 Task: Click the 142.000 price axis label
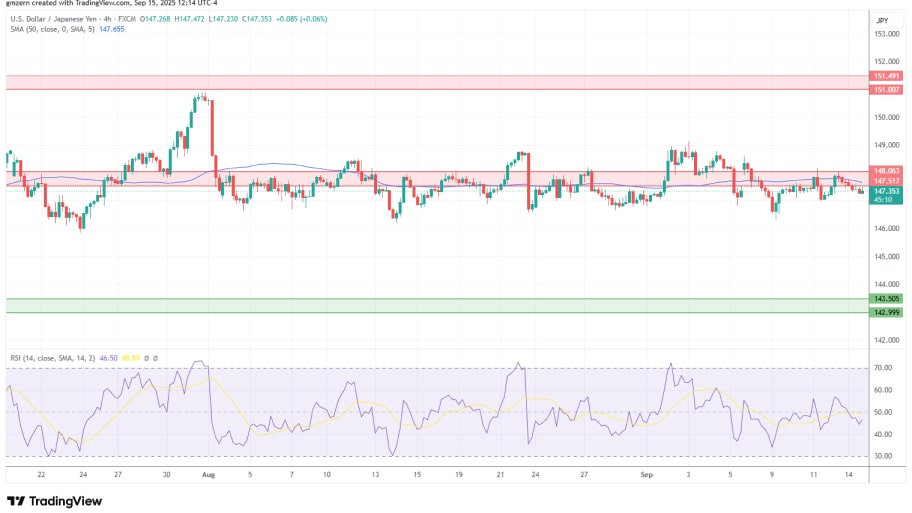[886, 340]
